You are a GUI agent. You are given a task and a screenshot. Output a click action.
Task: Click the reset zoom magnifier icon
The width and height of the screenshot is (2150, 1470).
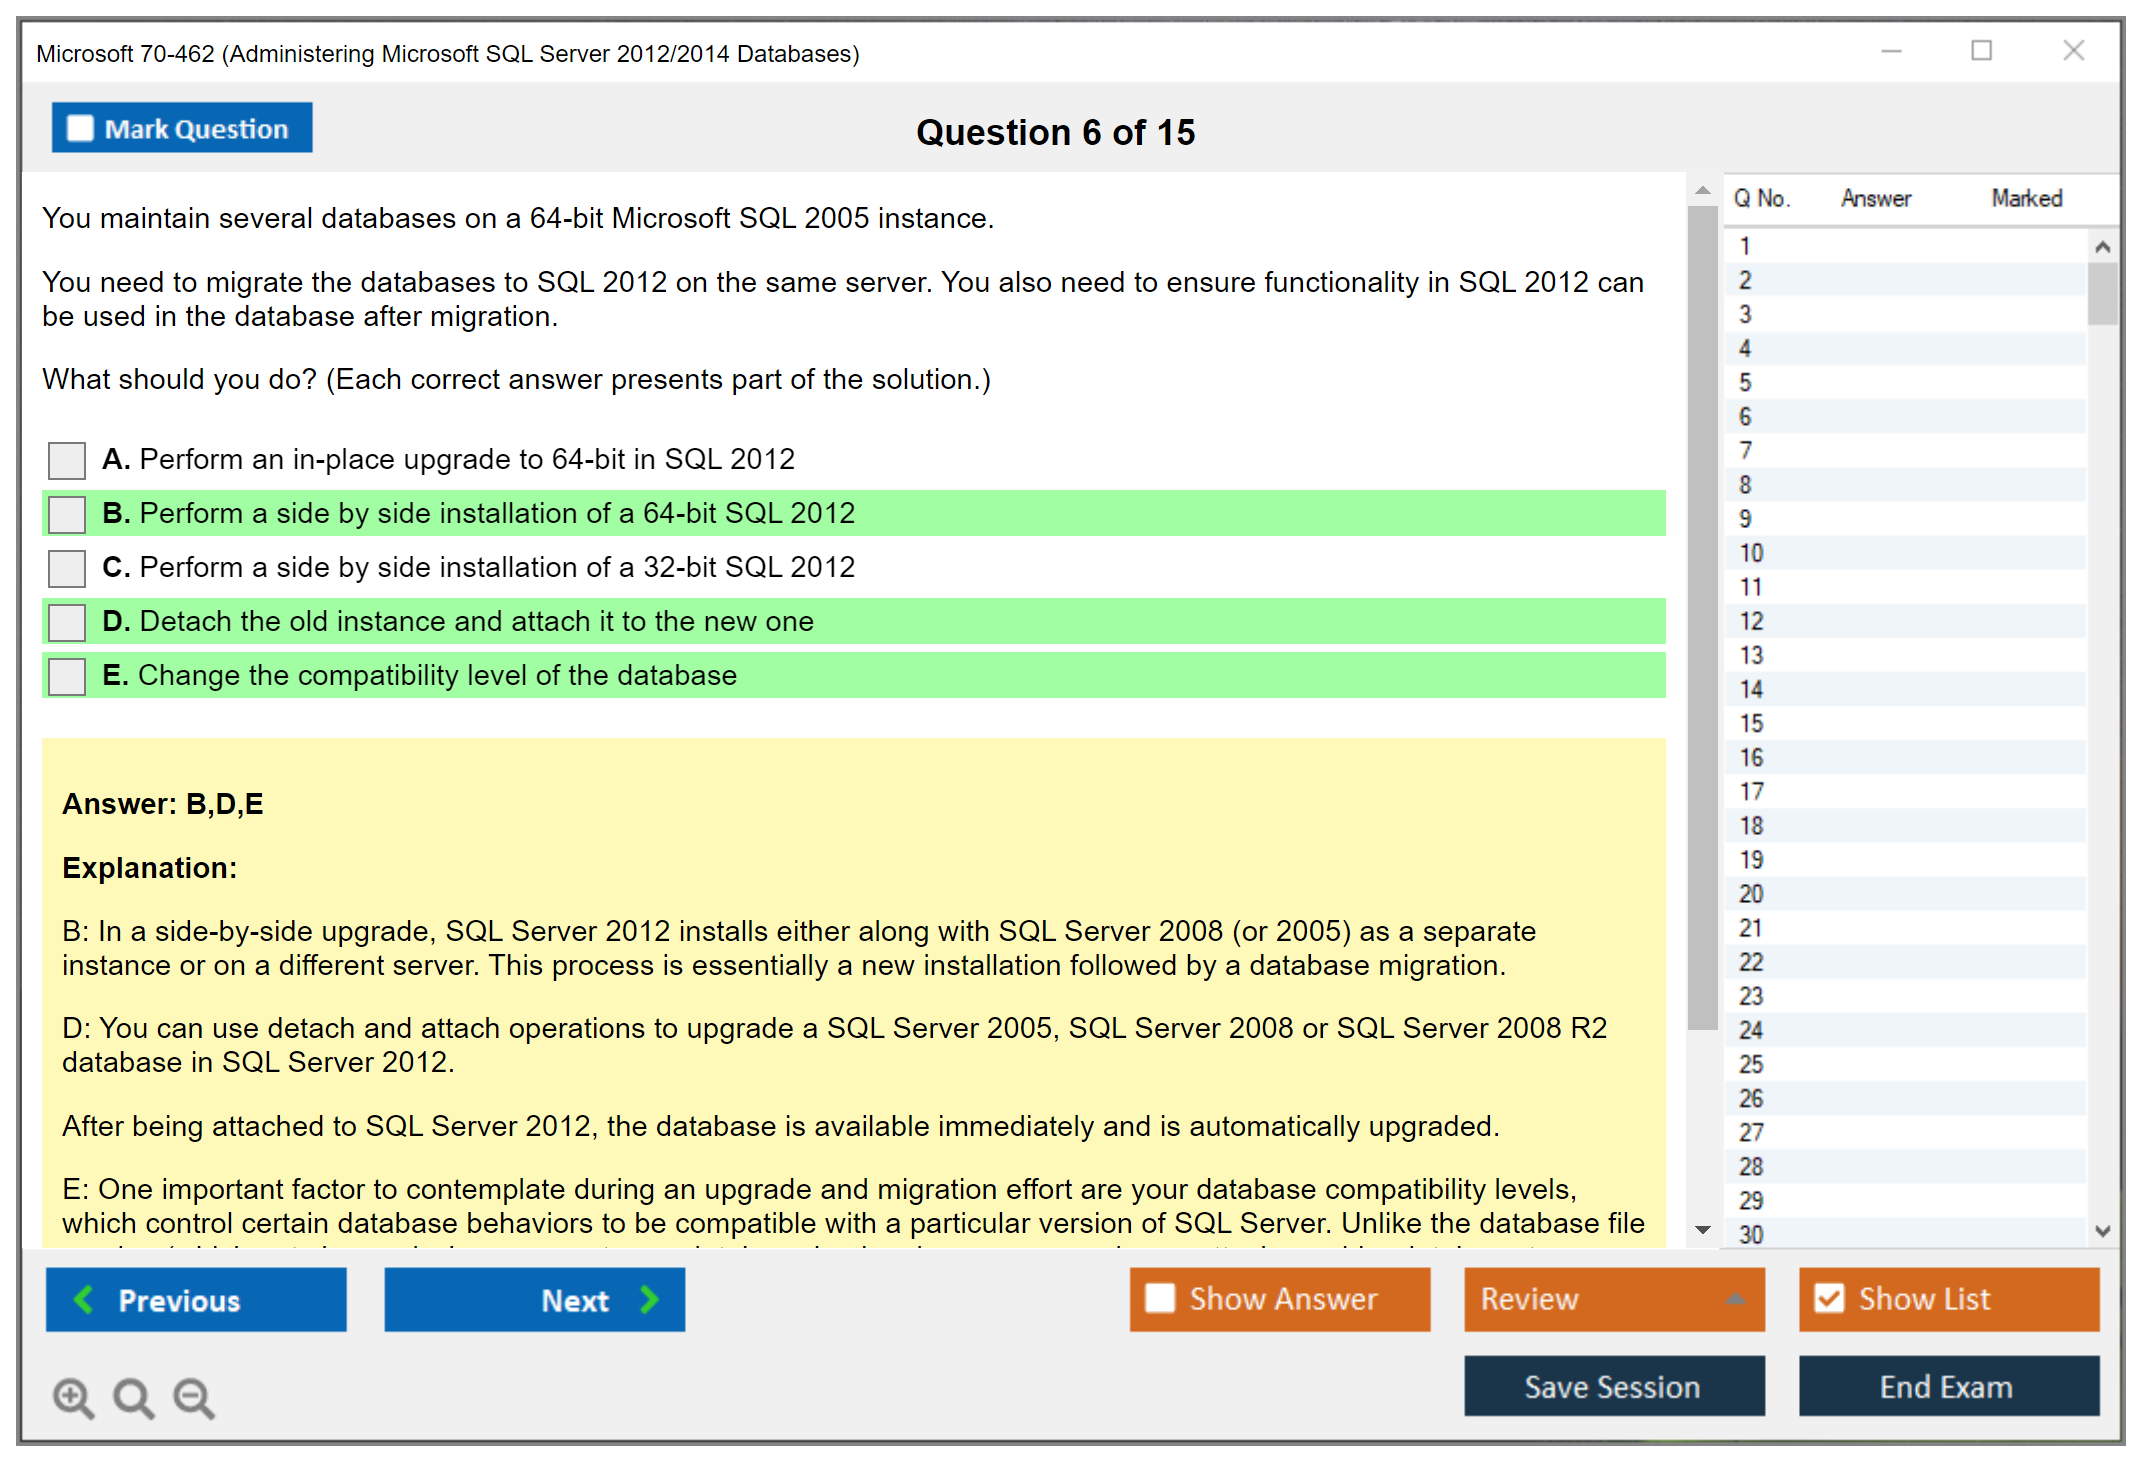(x=133, y=1397)
